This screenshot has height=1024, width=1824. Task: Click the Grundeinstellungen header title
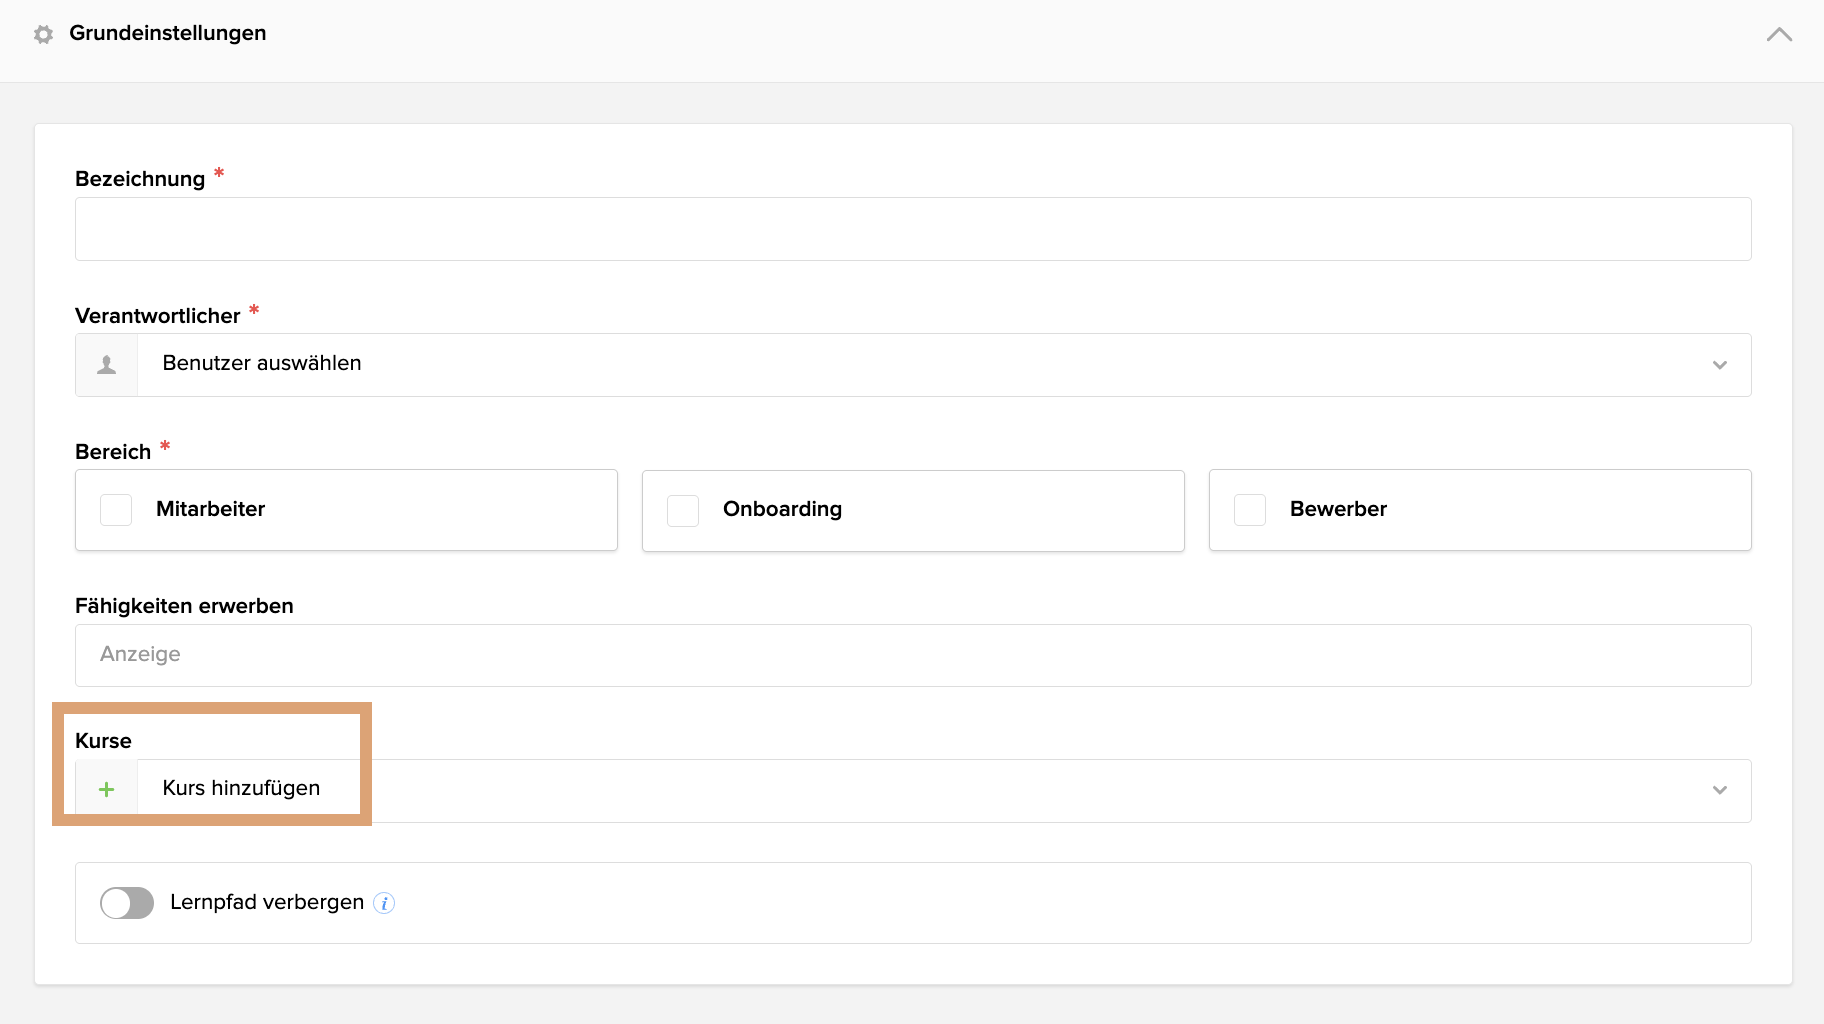pyautogui.click(x=167, y=33)
